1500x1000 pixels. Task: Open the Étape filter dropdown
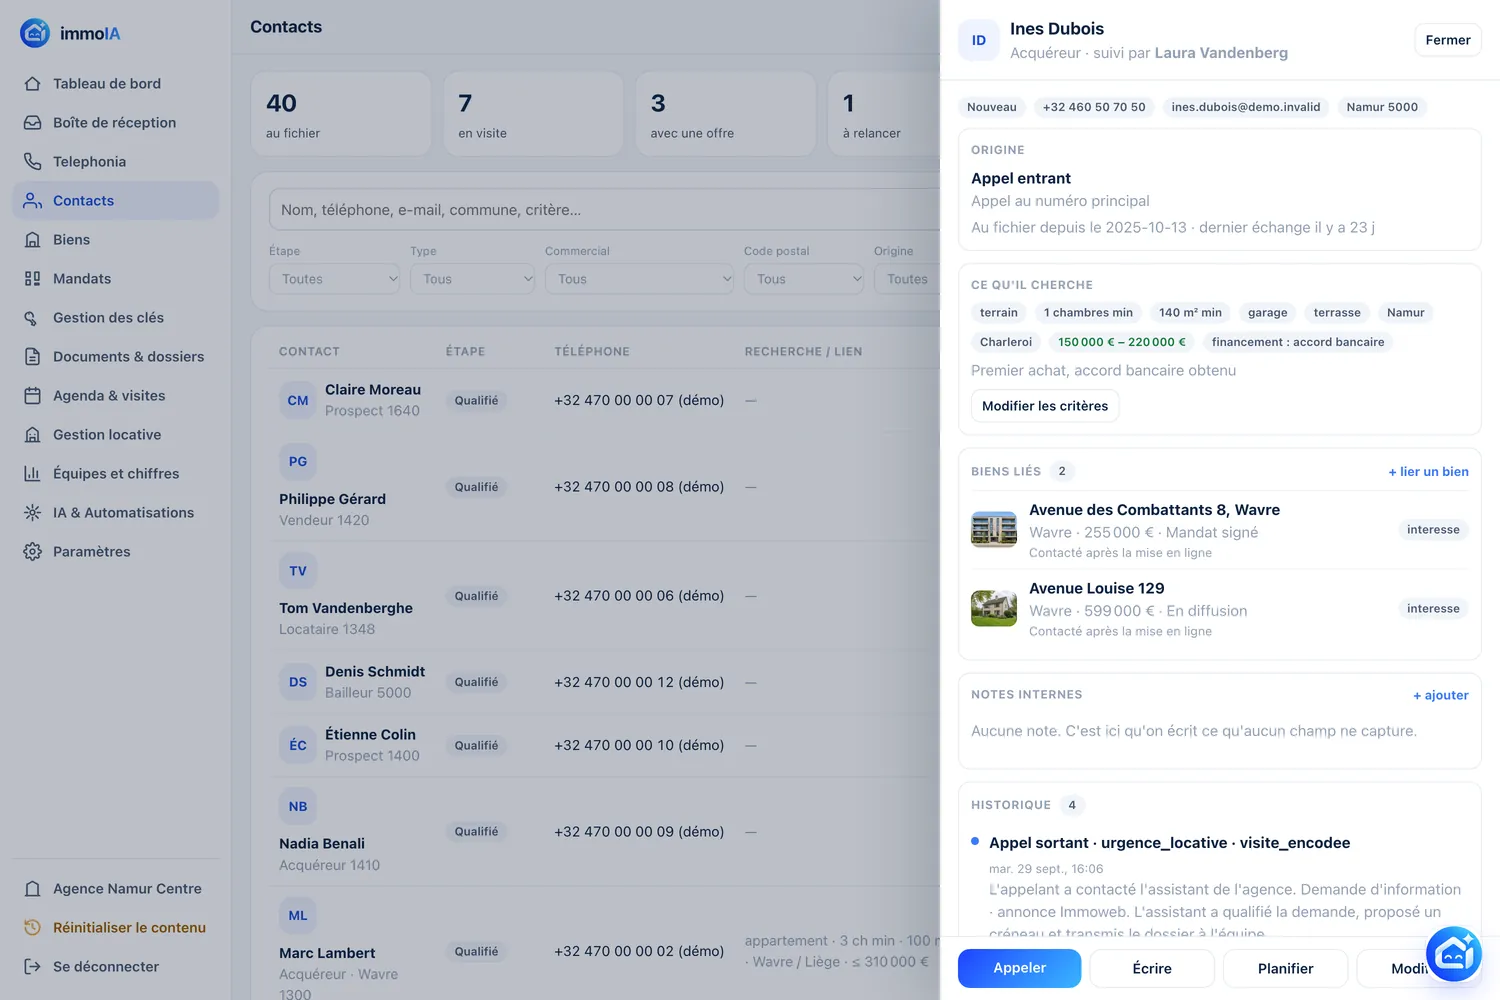(x=334, y=279)
